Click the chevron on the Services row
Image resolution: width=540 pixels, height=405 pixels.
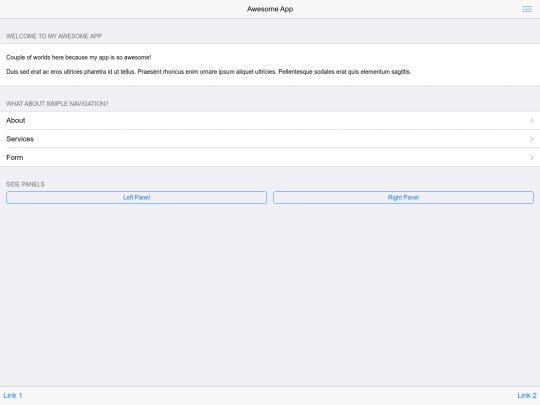pos(532,139)
